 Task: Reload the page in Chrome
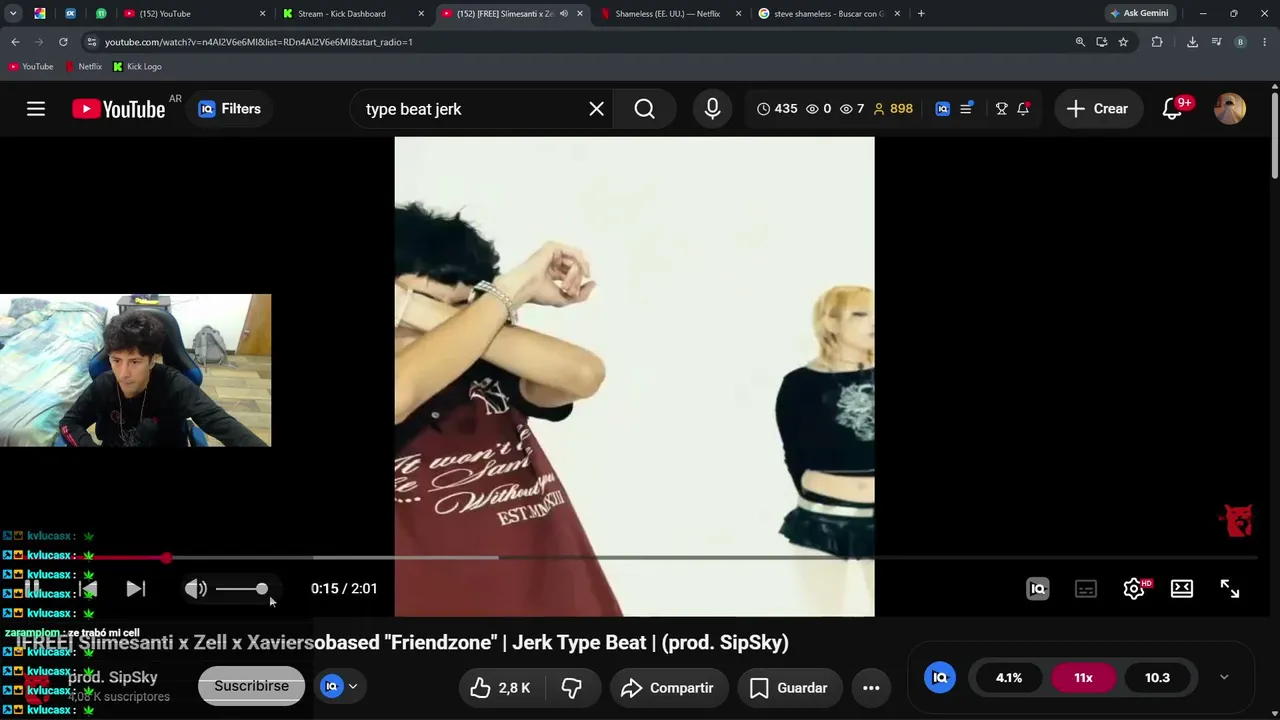pos(63,42)
